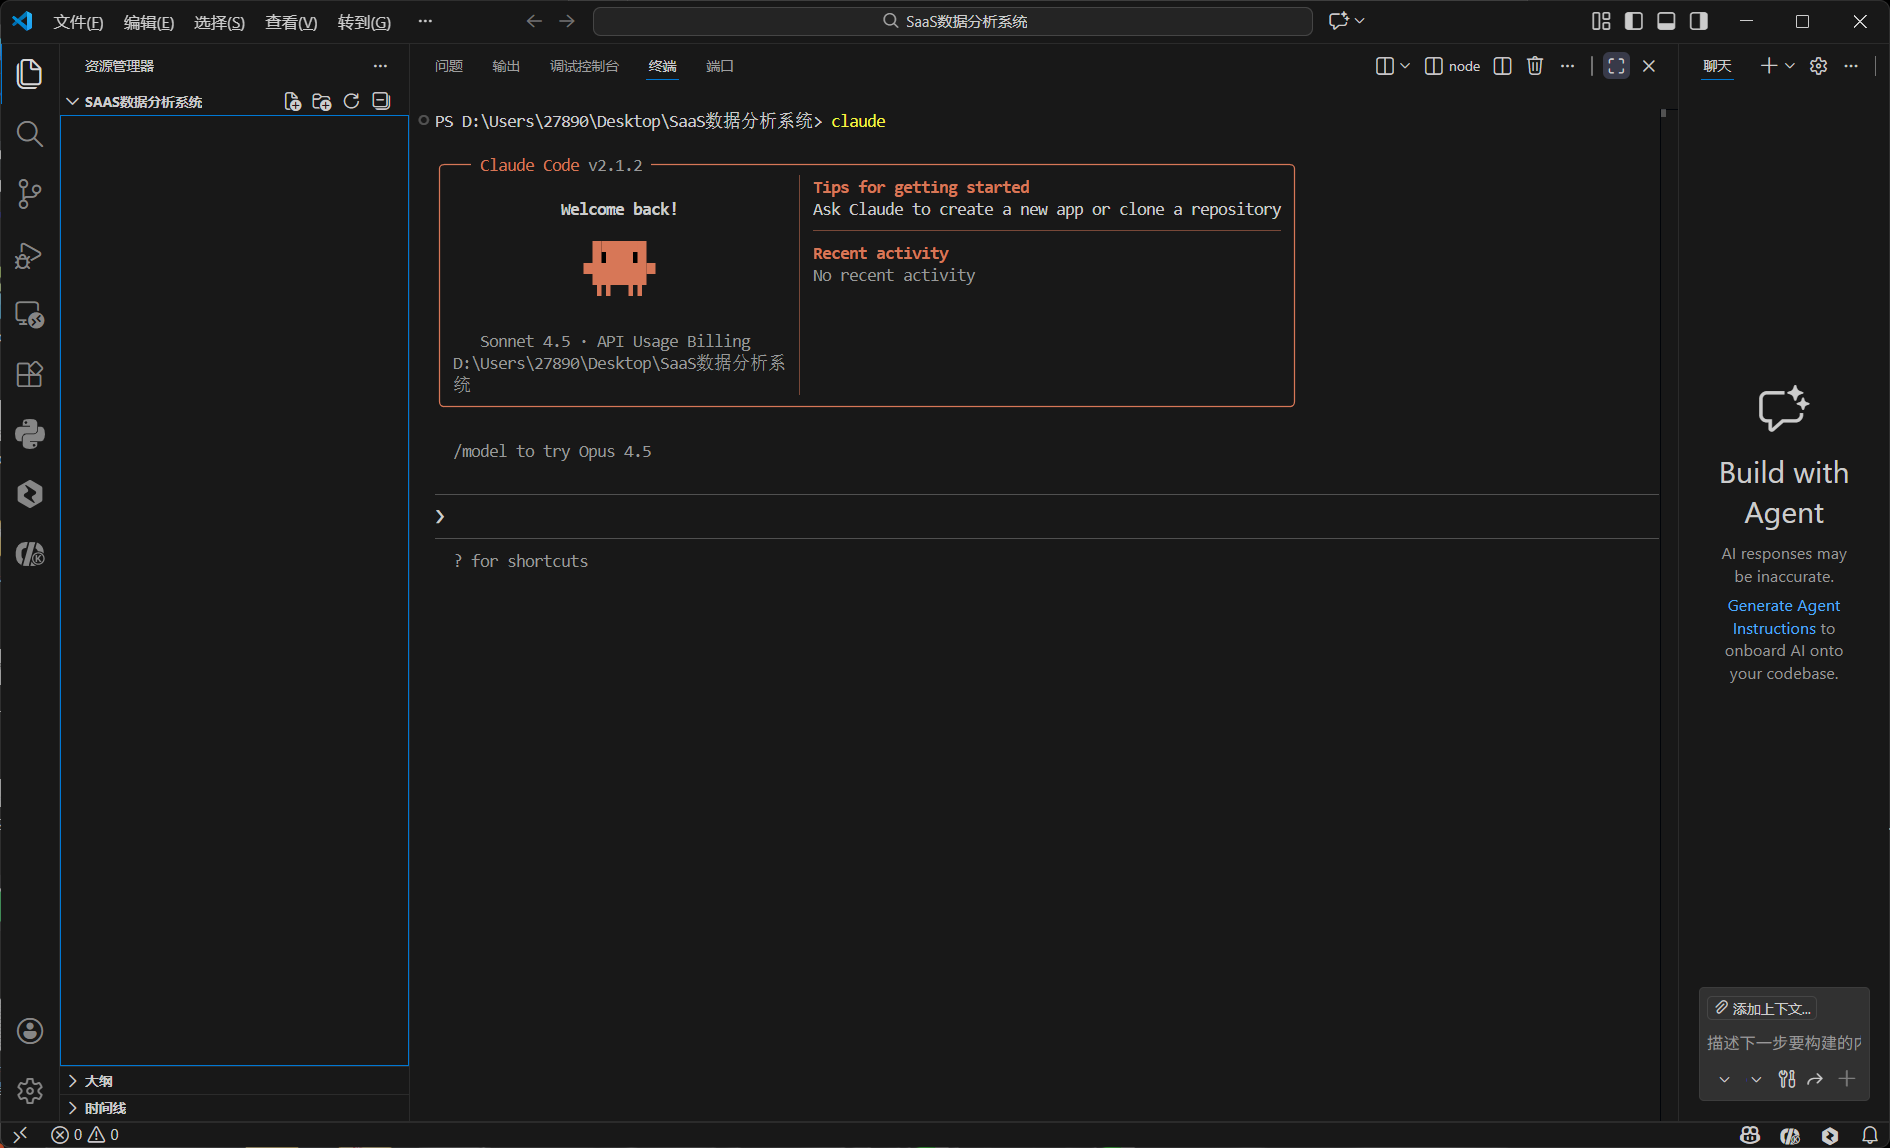Open chat settings gear icon

[1819, 66]
